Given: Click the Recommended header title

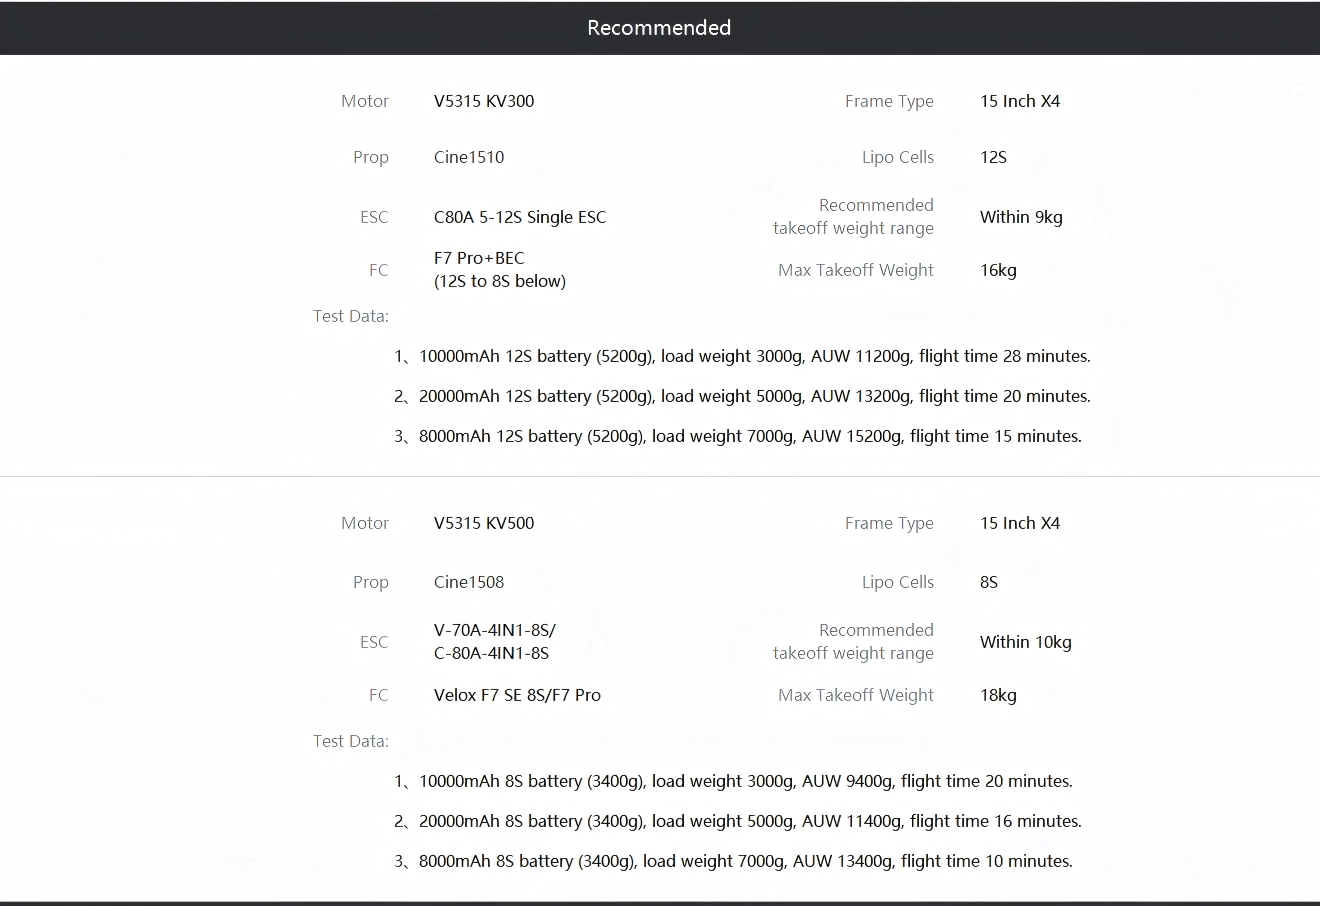Looking at the screenshot, I should [x=659, y=28].
